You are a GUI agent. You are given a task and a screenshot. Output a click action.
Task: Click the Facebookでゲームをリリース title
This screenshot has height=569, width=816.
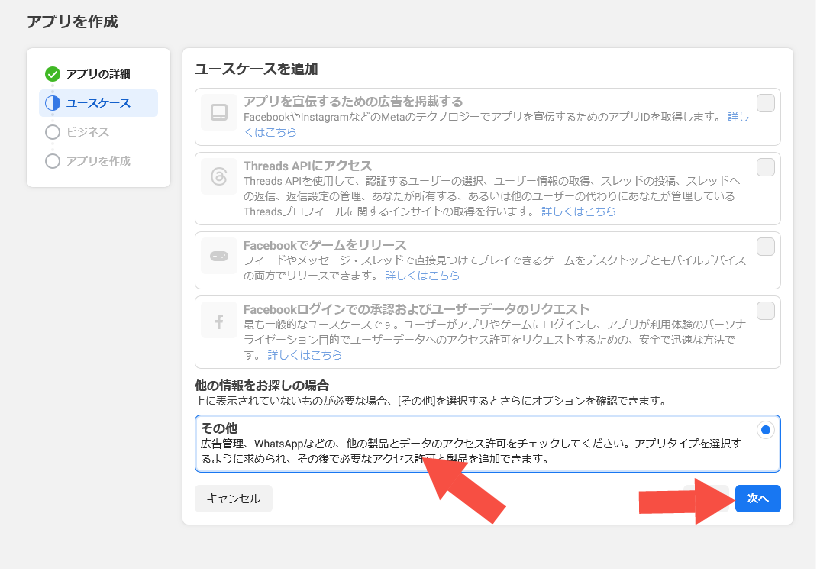325,245
